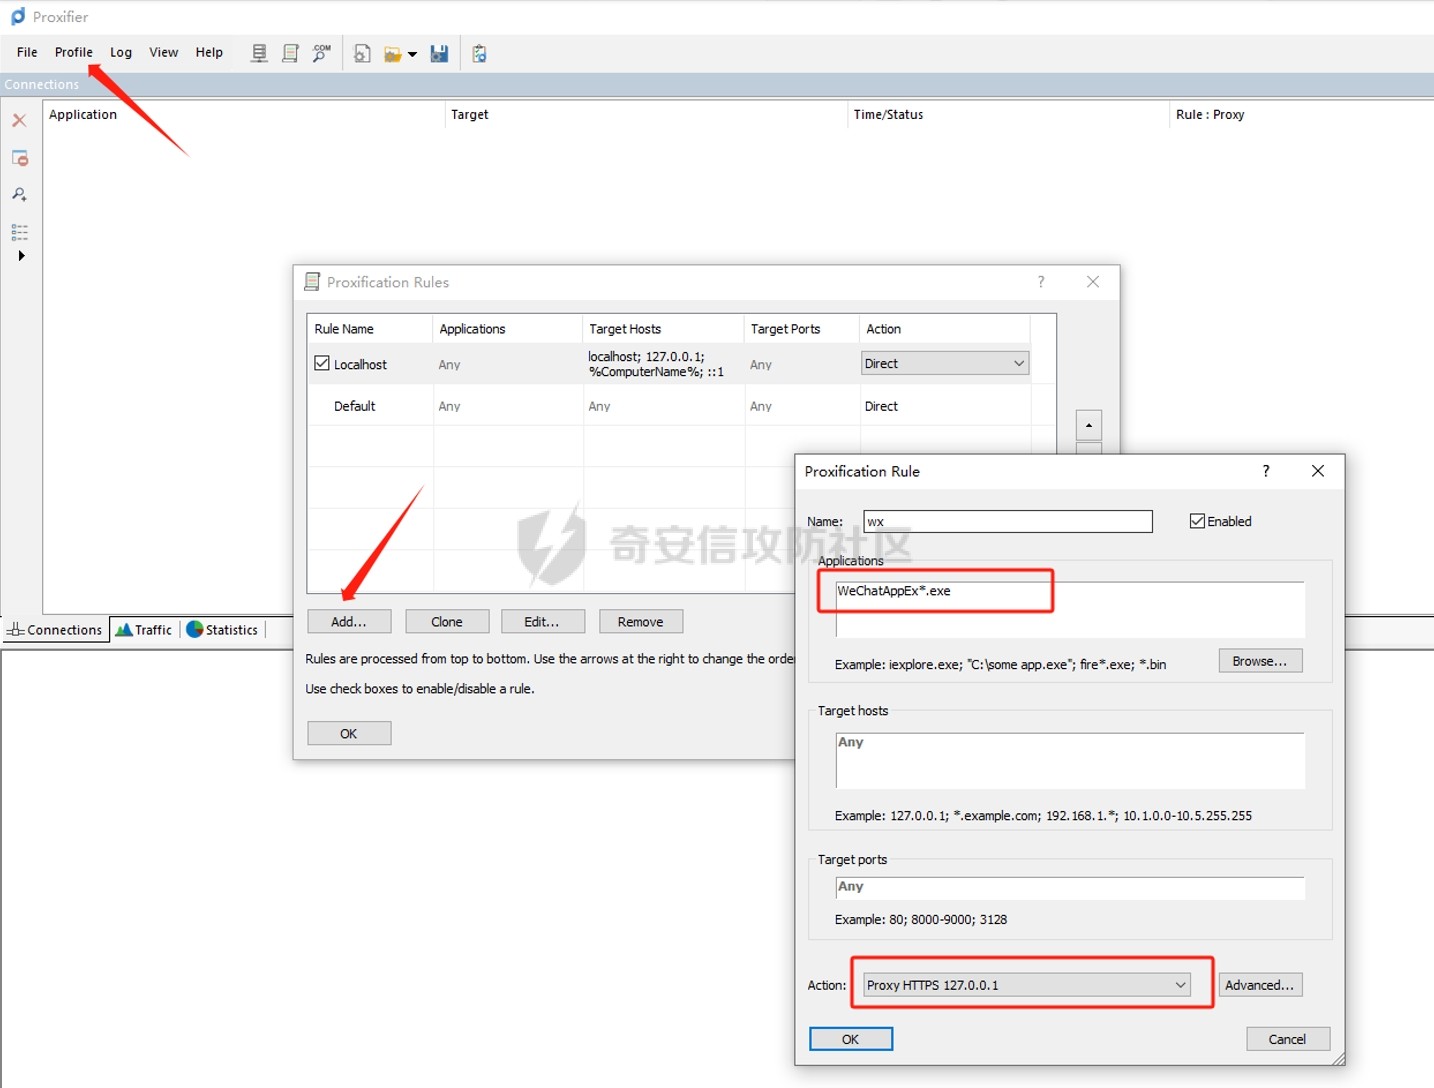Expand the Action dropdown showing Proxy HTTPS

pos(1180,985)
